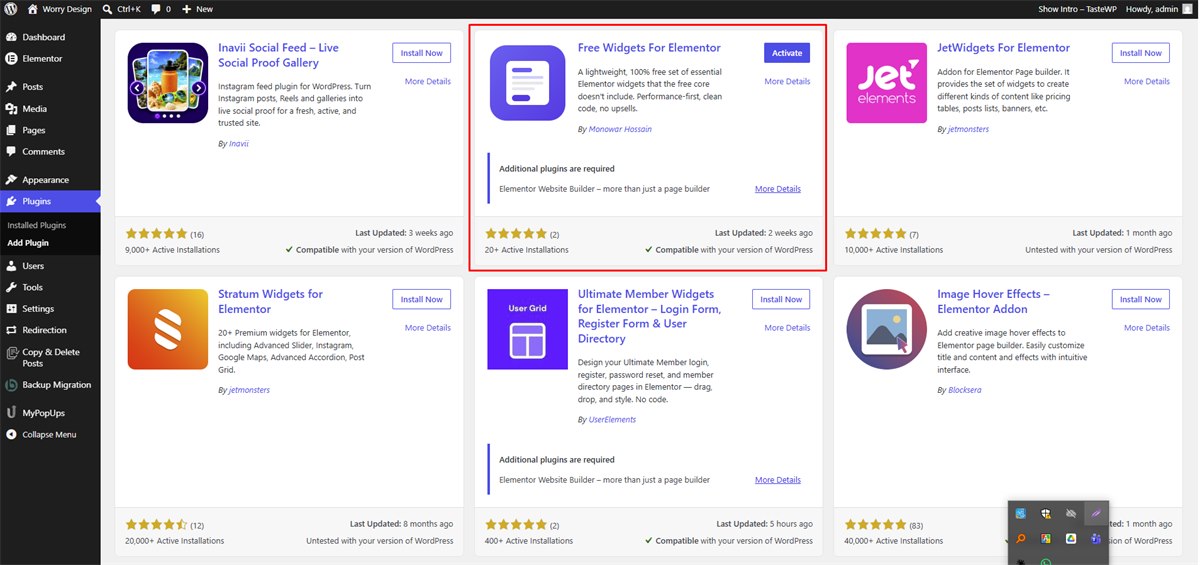Click the Media icon in sidebar
Viewport: 1200px width, 565px height.
point(11,108)
